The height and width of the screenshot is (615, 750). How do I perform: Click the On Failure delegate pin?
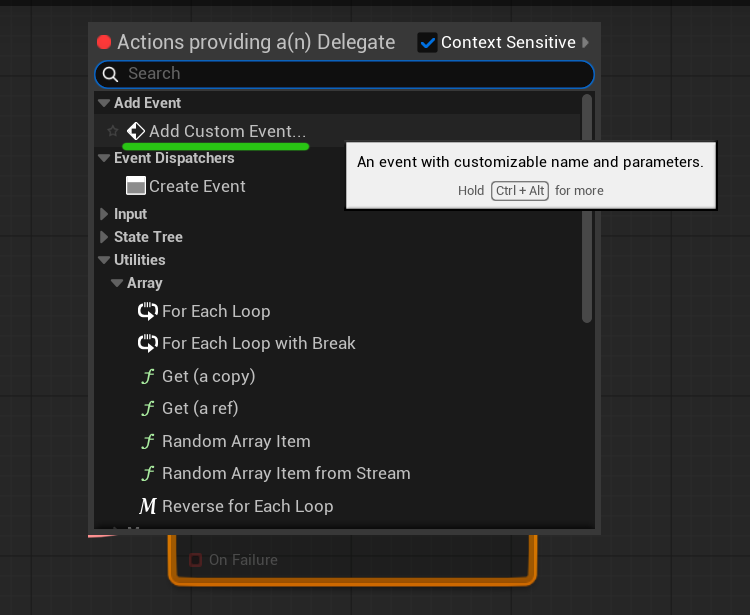[x=195, y=560]
